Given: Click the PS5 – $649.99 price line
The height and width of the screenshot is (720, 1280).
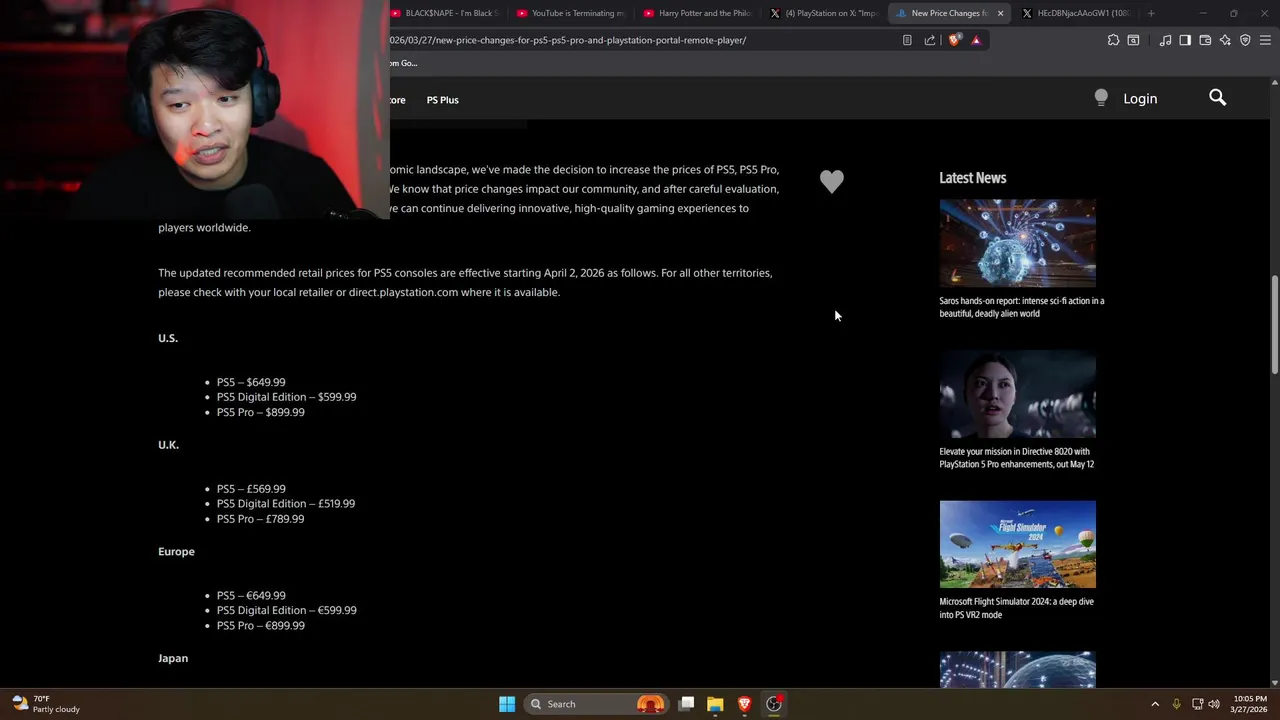Looking at the screenshot, I should coord(251,382).
